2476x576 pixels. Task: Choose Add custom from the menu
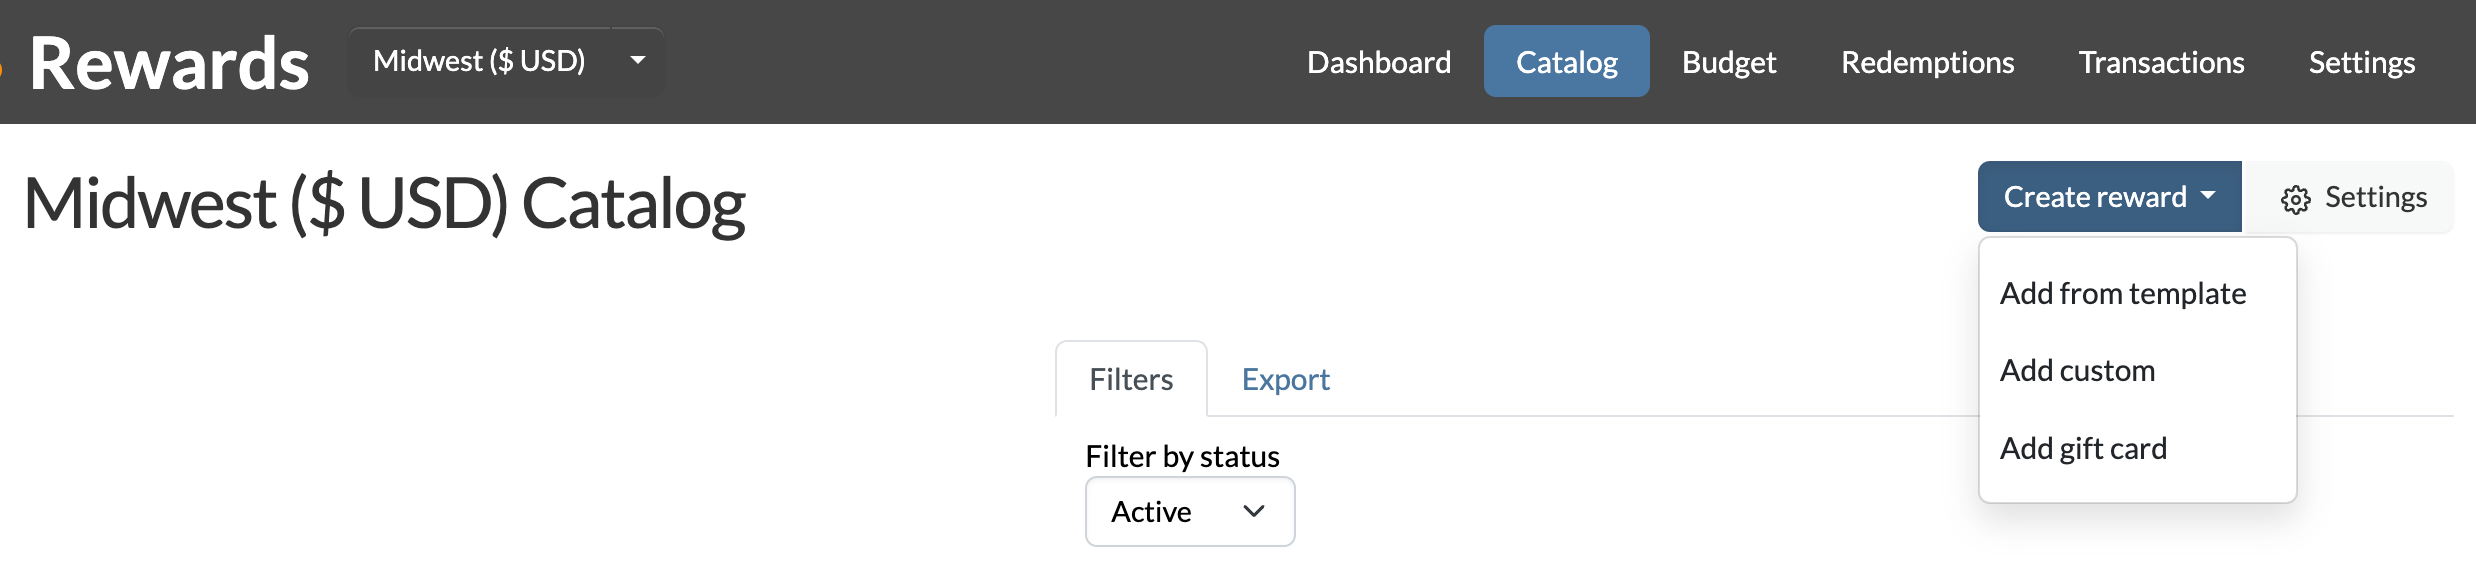pos(2077,370)
